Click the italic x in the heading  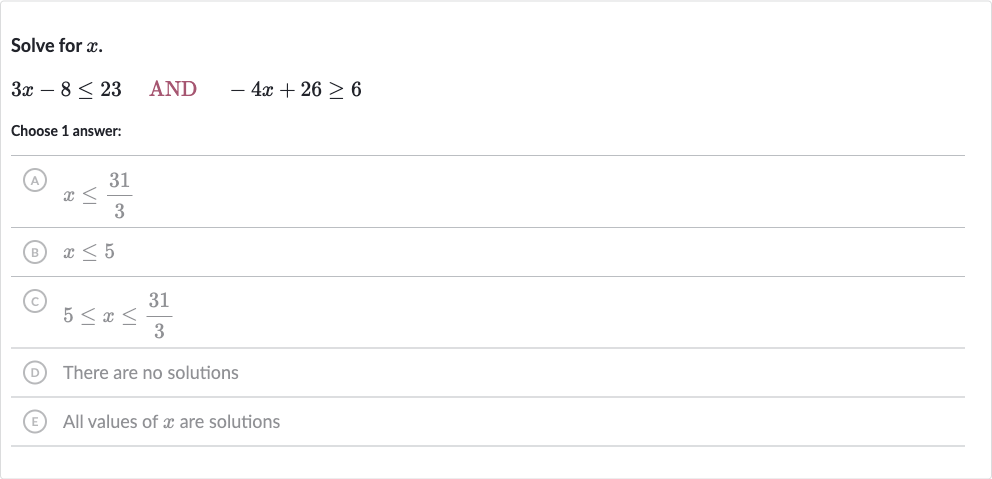point(92,47)
